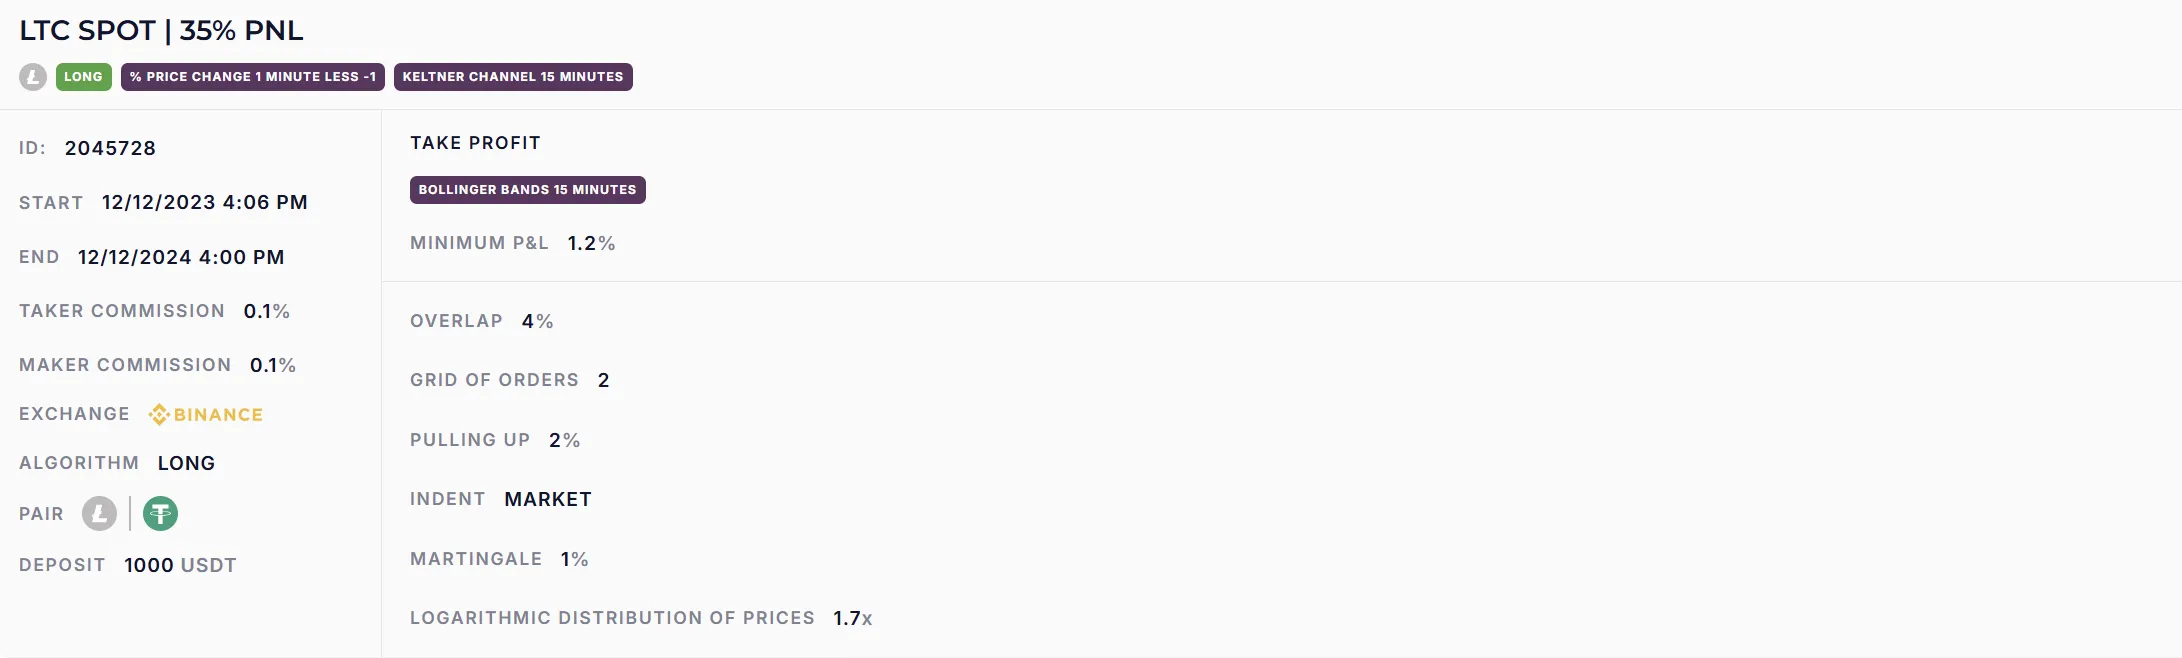Select the Keltner Channel 15 Minutes tag

[513, 77]
